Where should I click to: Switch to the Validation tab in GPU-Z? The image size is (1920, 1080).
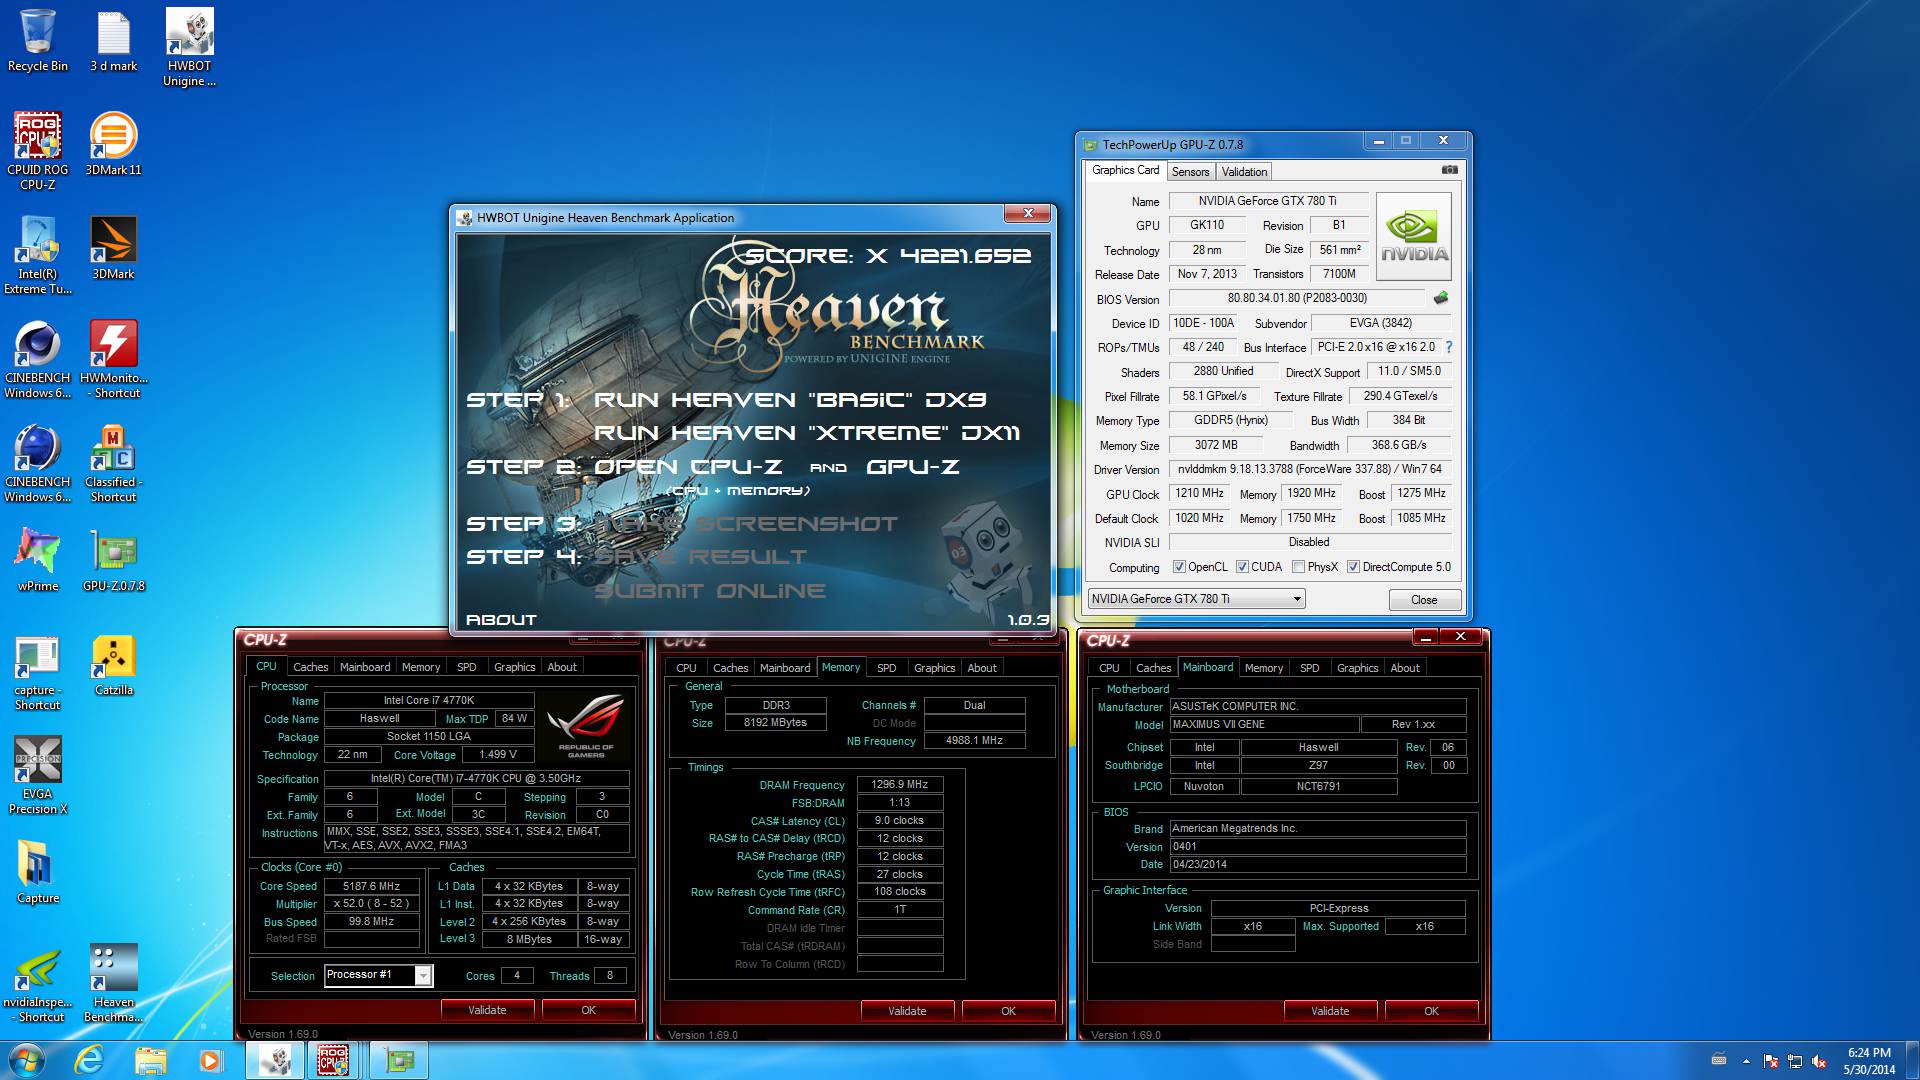pos(1244,172)
